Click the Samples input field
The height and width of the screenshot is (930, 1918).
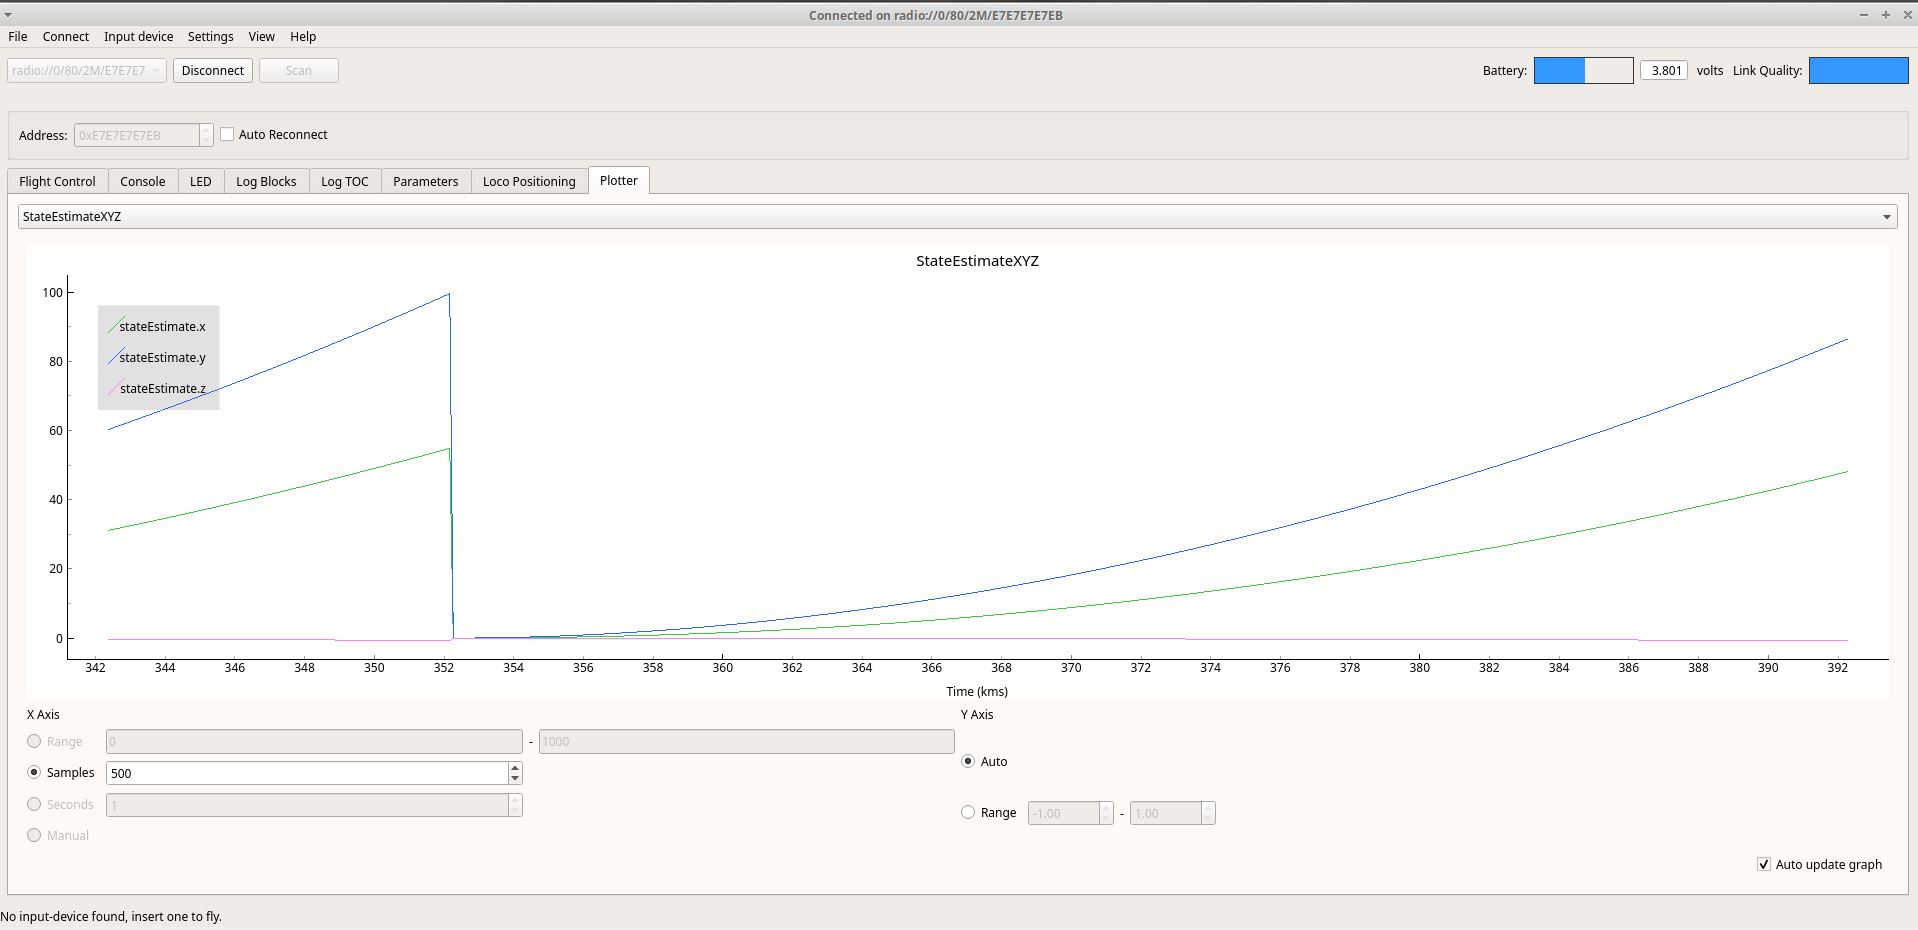pos(306,773)
